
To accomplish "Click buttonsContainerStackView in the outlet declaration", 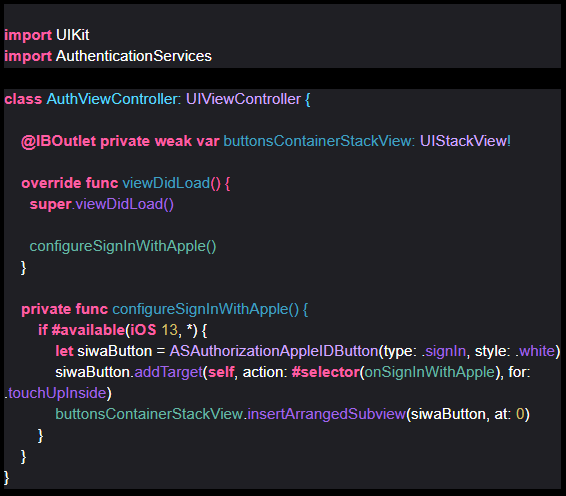I will coord(317,141).
